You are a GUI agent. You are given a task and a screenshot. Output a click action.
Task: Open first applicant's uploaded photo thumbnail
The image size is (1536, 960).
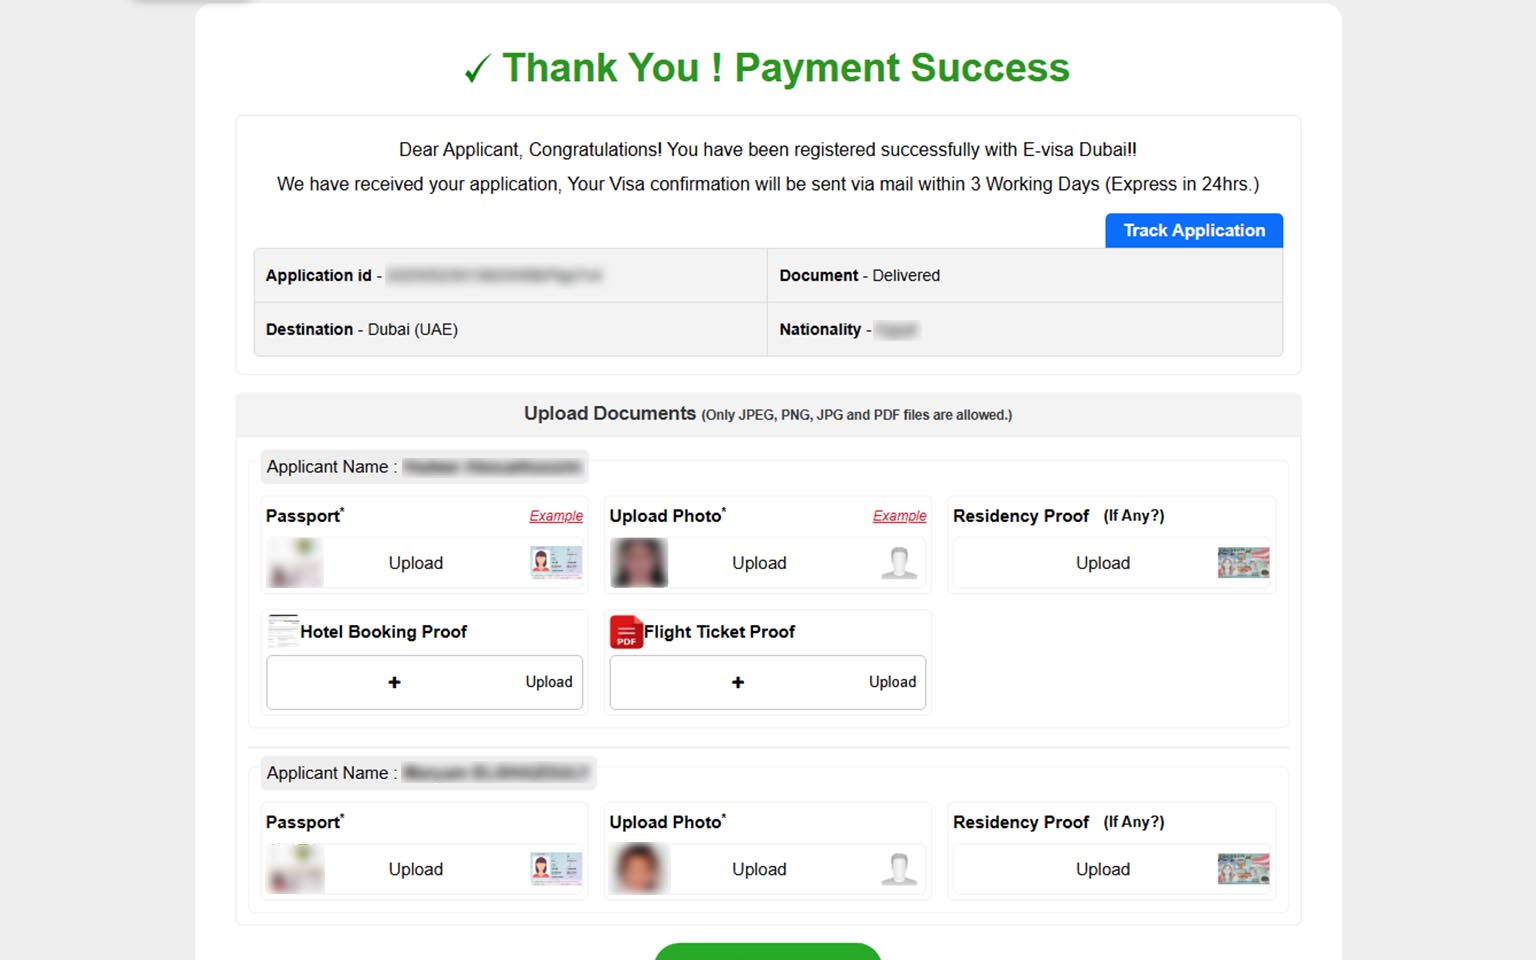click(638, 563)
